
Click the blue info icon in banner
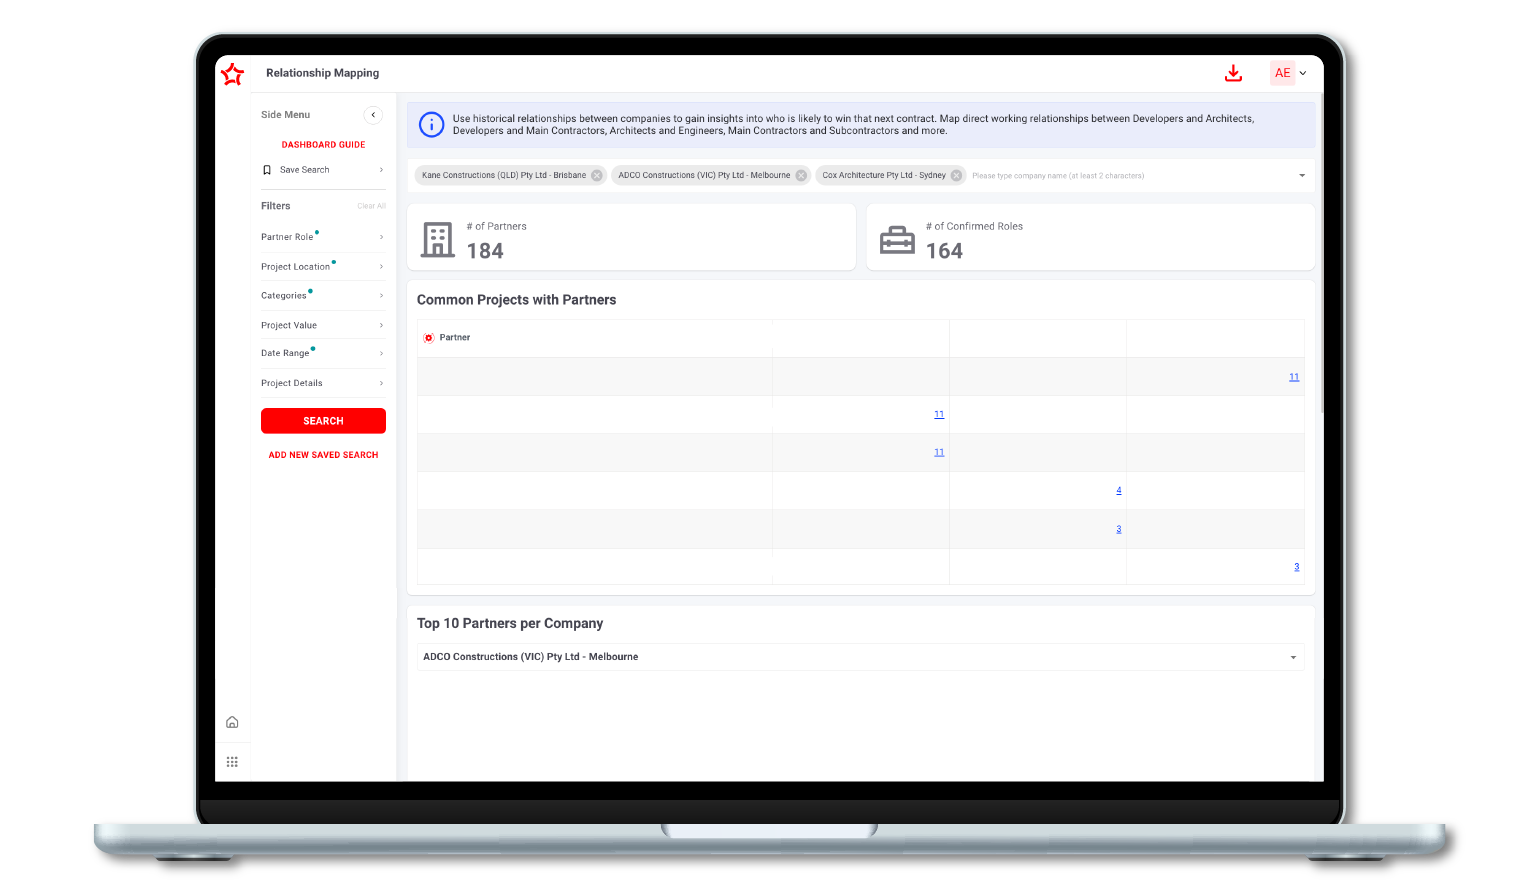coord(431,125)
